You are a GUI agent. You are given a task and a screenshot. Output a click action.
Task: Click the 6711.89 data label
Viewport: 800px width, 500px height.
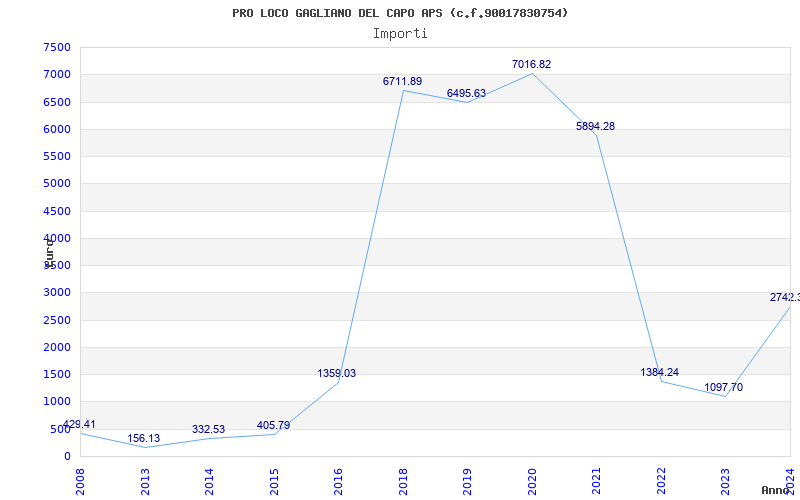(x=402, y=81)
